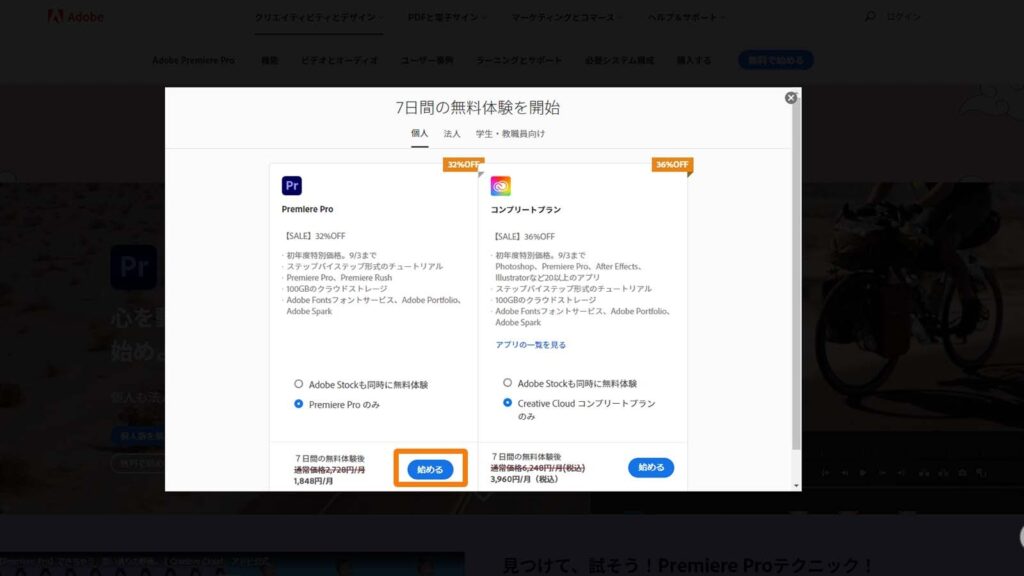Open the ユーザー事例 page link

pos(427,60)
